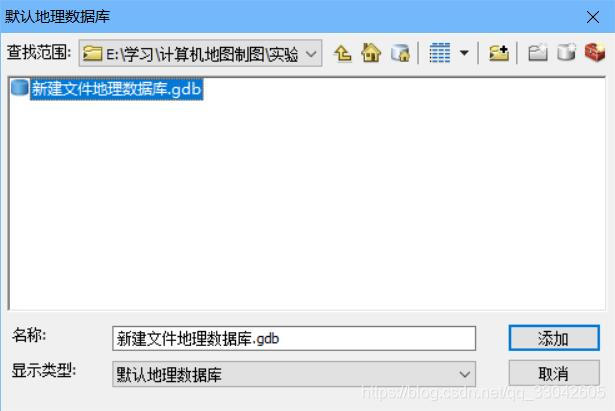The height and width of the screenshot is (411, 615).
Task: Click the geodatabase icon beside the list entry
Action: click(20, 87)
